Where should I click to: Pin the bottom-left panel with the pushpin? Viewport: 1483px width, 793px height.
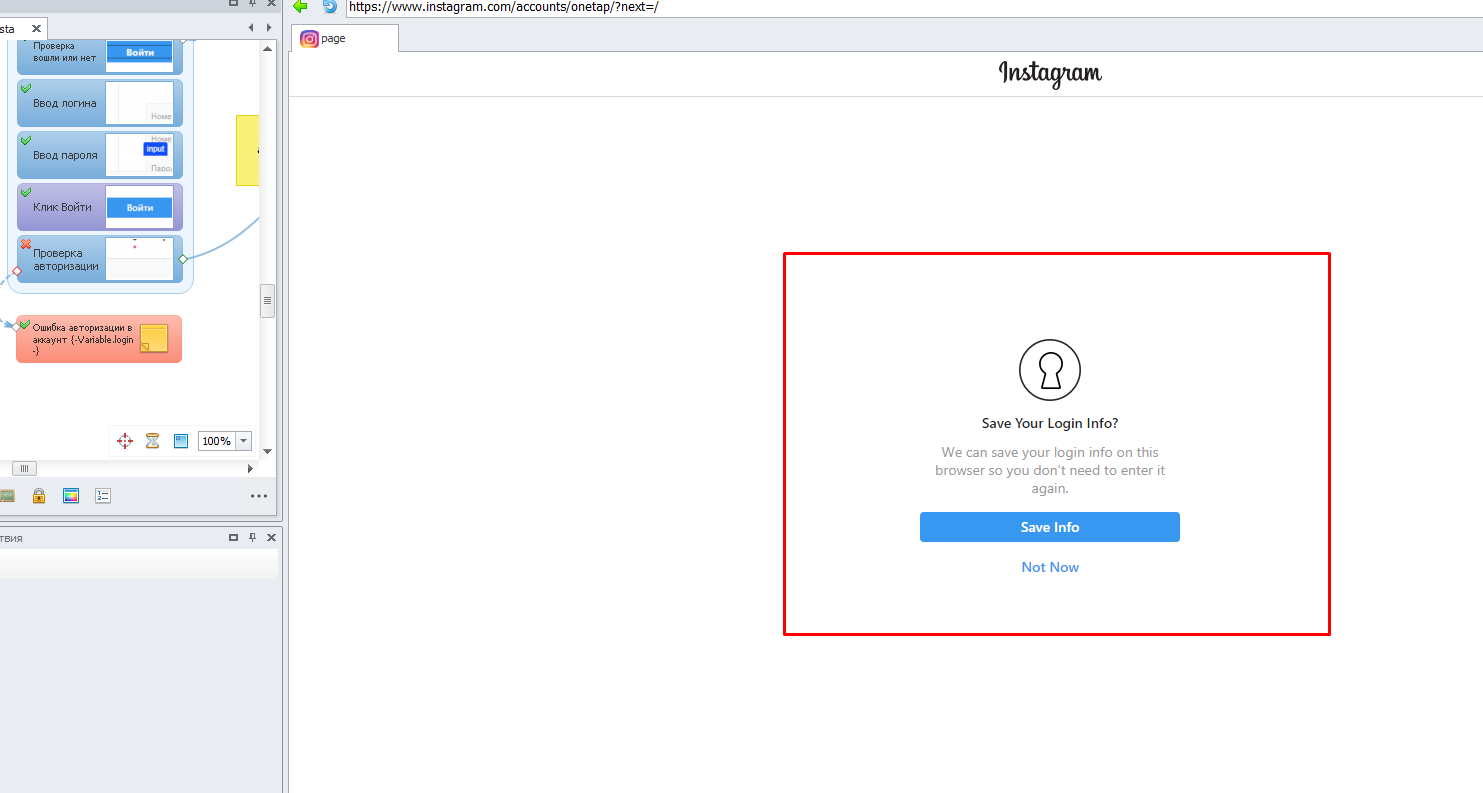coord(252,538)
